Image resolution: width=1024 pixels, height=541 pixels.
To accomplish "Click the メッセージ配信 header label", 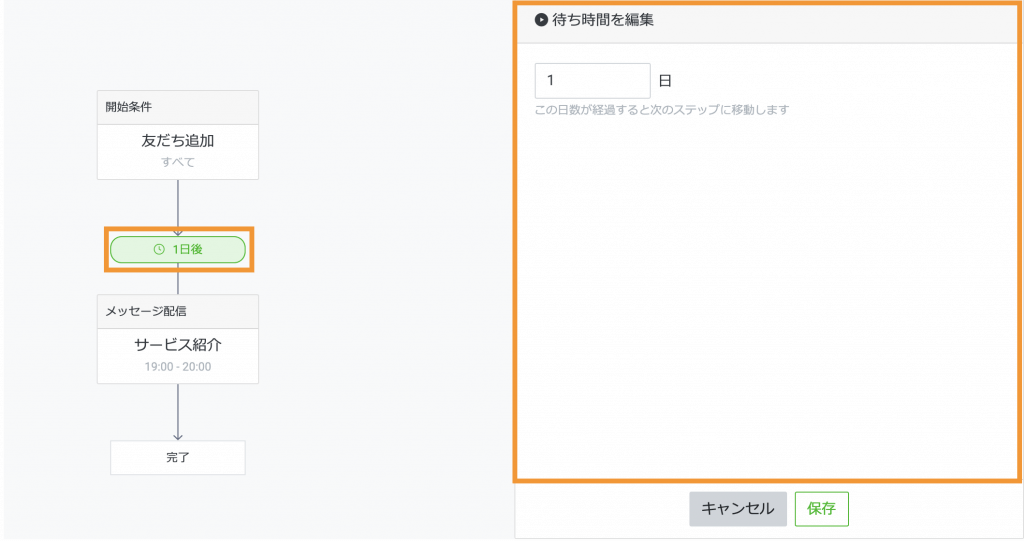I will pos(146,311).
